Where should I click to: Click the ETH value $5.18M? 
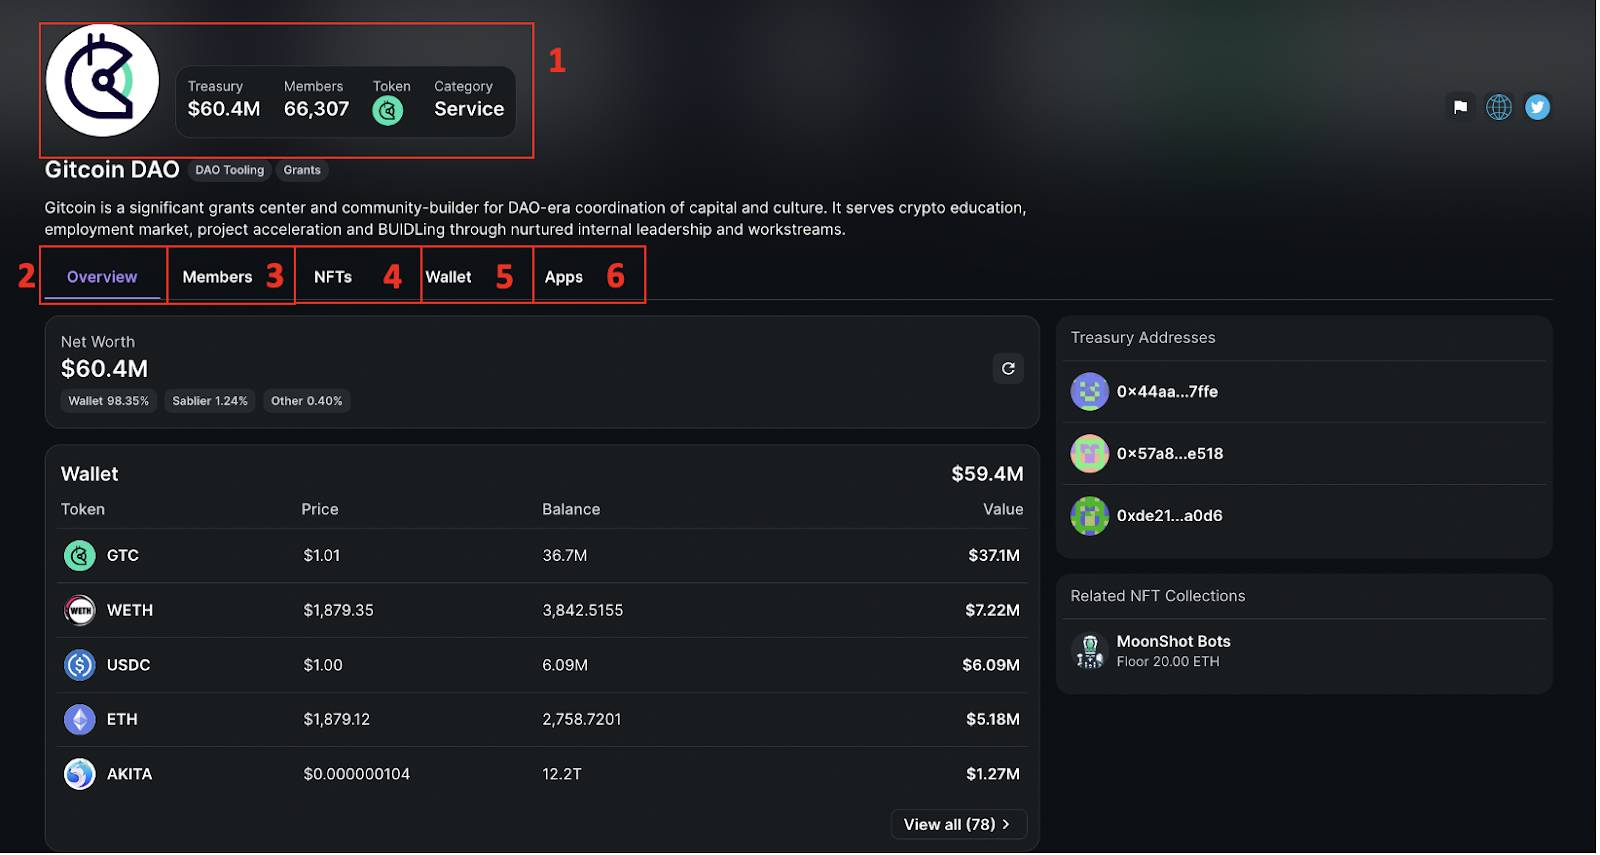tap(993, 719)
